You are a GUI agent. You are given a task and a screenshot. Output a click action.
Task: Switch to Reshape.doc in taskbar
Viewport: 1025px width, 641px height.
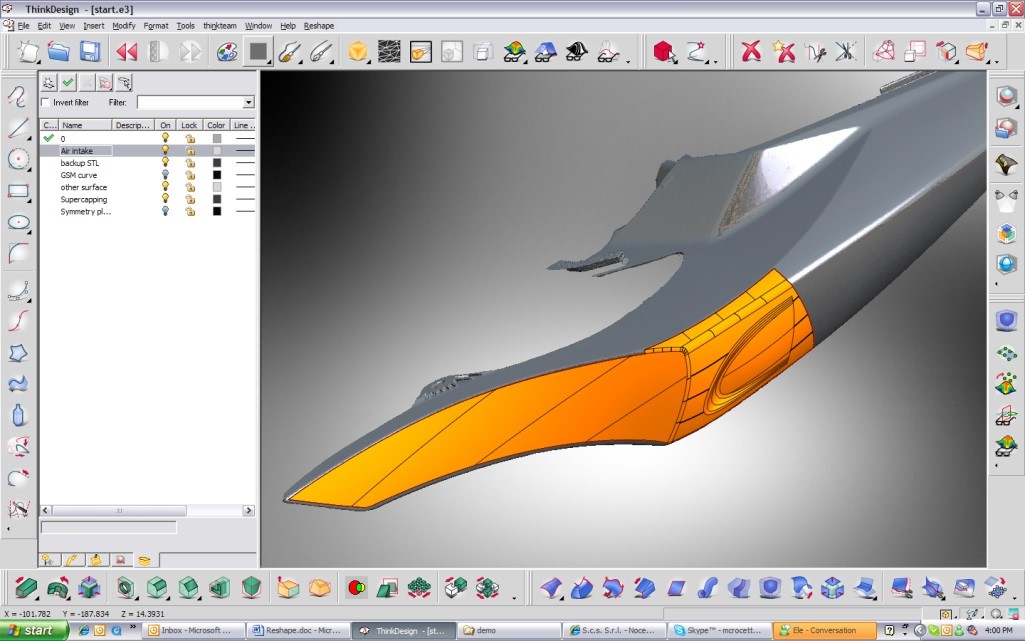(299, 631)
